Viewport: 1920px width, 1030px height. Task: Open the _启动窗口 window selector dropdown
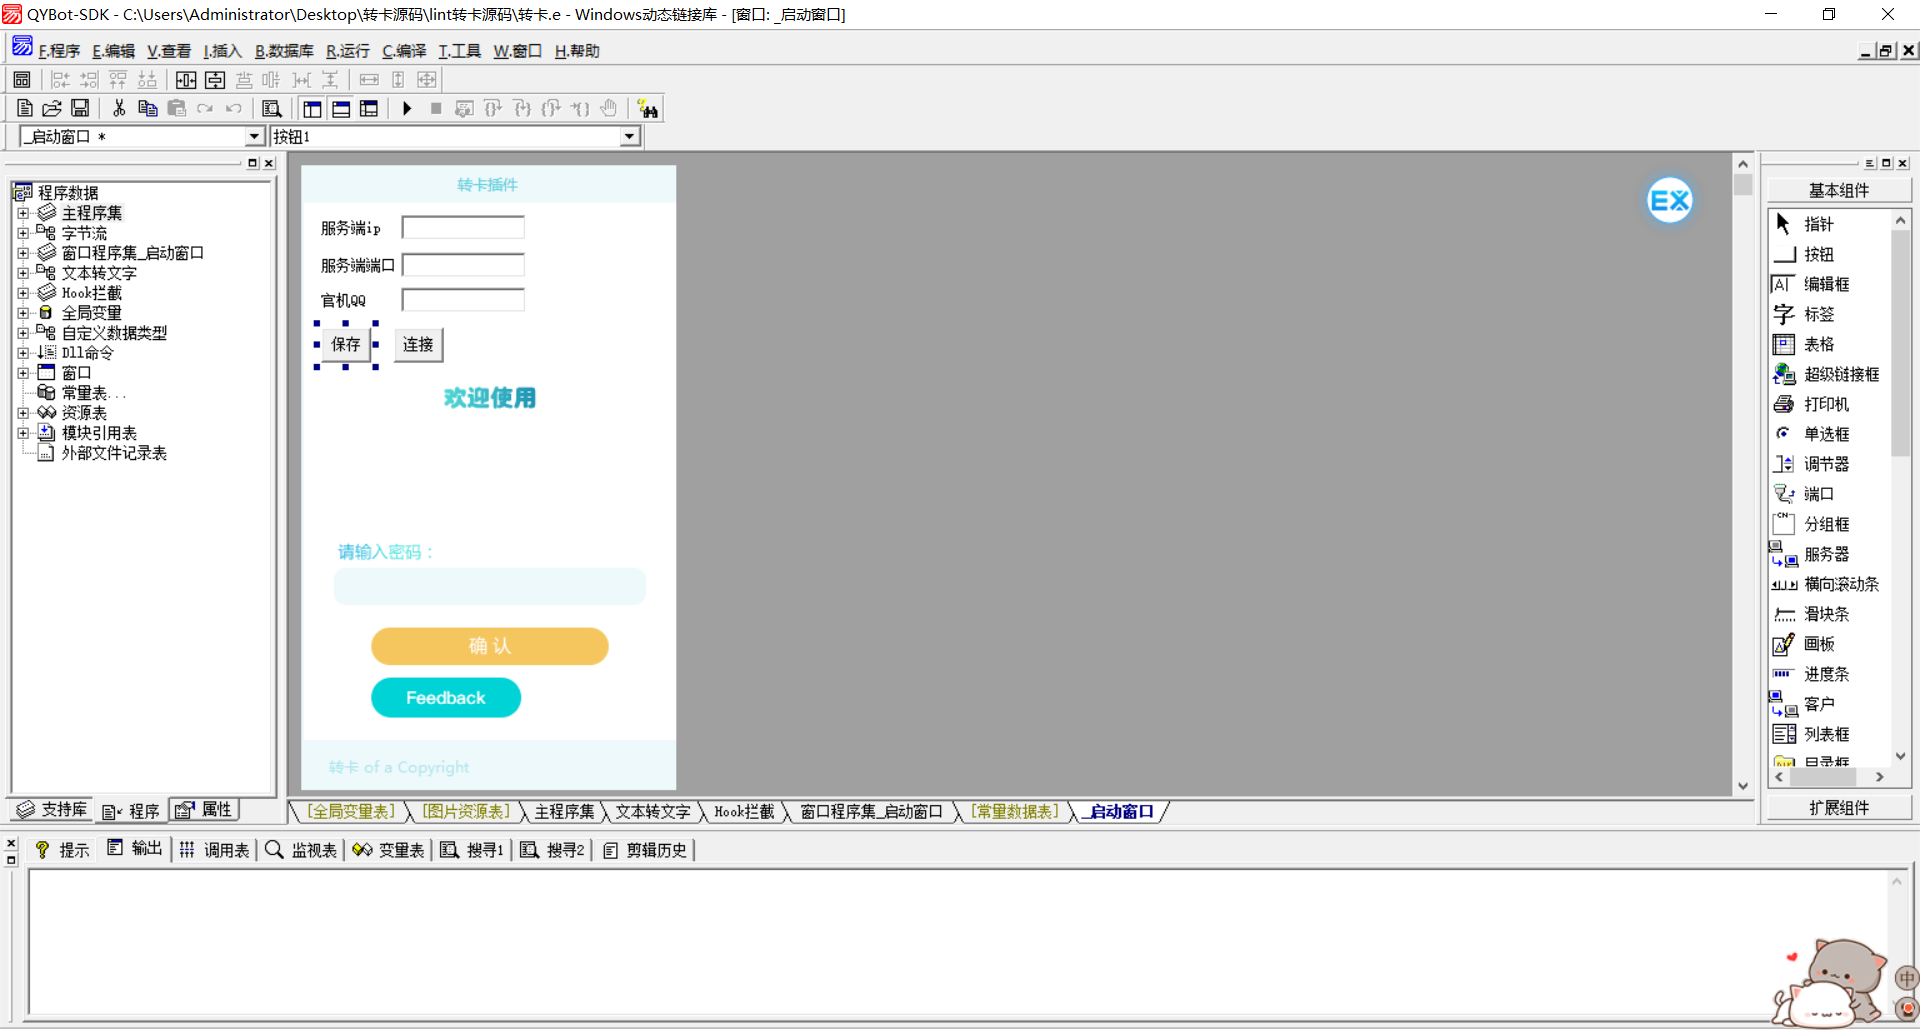pyautogui.click(x=254, y=137)
